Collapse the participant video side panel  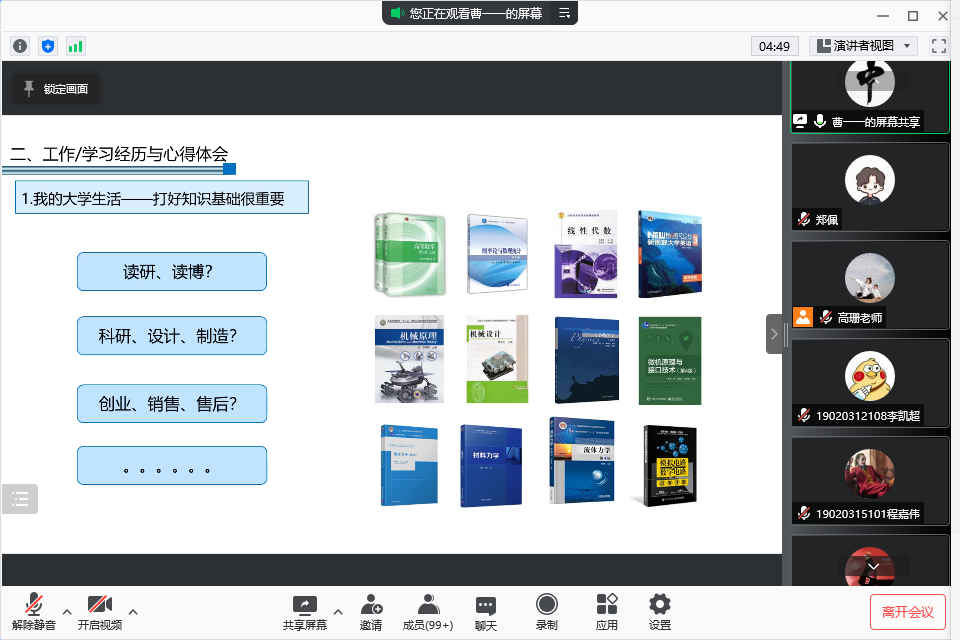(x=775, y=334)
